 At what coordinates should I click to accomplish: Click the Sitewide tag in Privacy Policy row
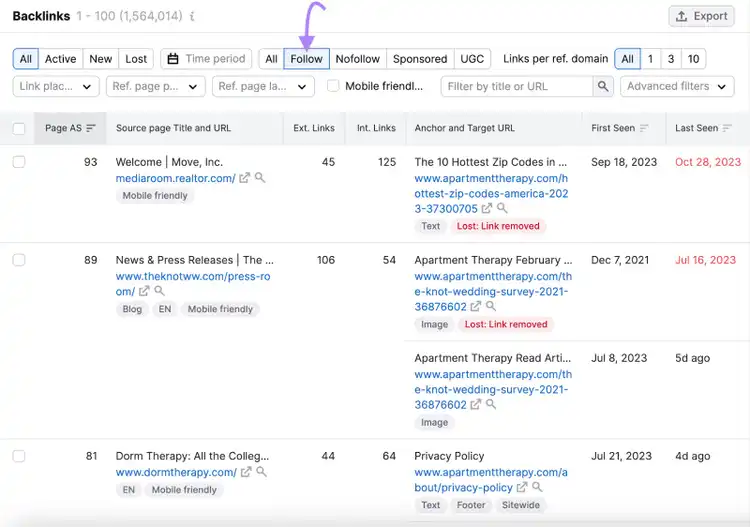[x=520, y=505]
